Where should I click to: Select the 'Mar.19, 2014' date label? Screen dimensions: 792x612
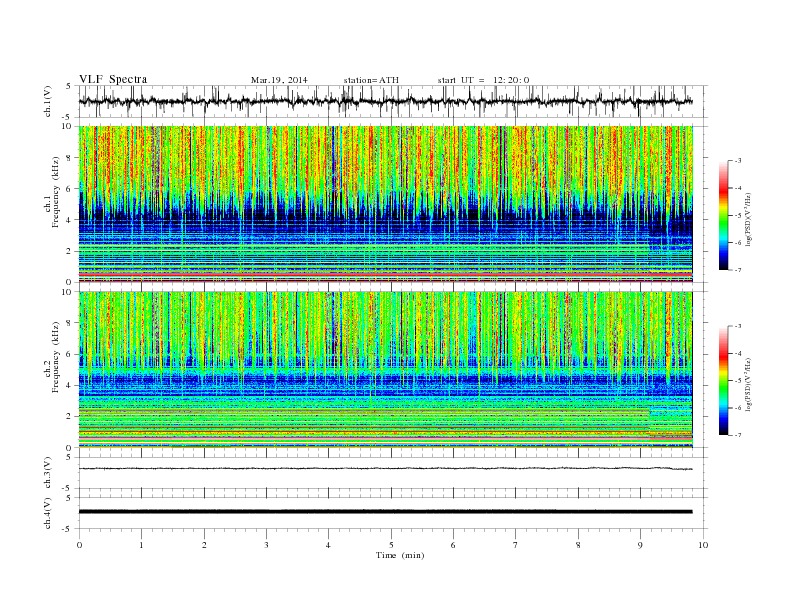coord(279,80)
